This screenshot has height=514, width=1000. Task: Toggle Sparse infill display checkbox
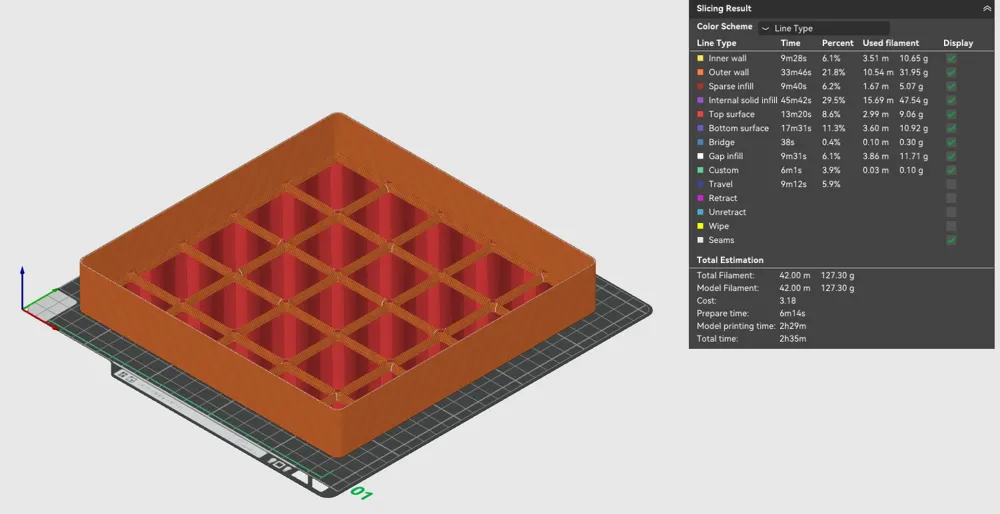tap(951, 86)
